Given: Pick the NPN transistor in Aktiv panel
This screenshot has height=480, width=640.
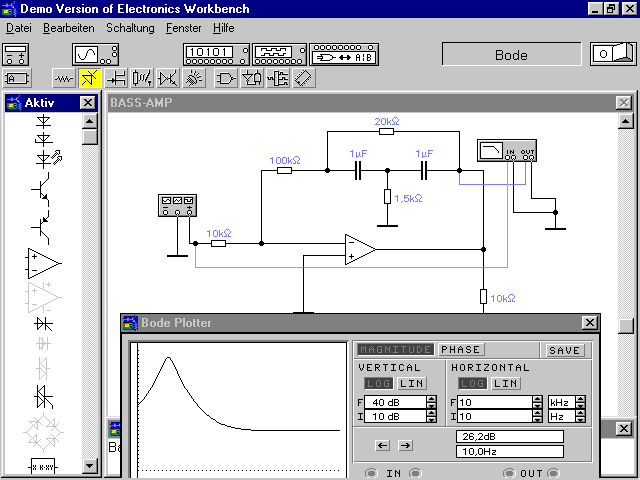Looking at the screenshot, I should 44,188.
